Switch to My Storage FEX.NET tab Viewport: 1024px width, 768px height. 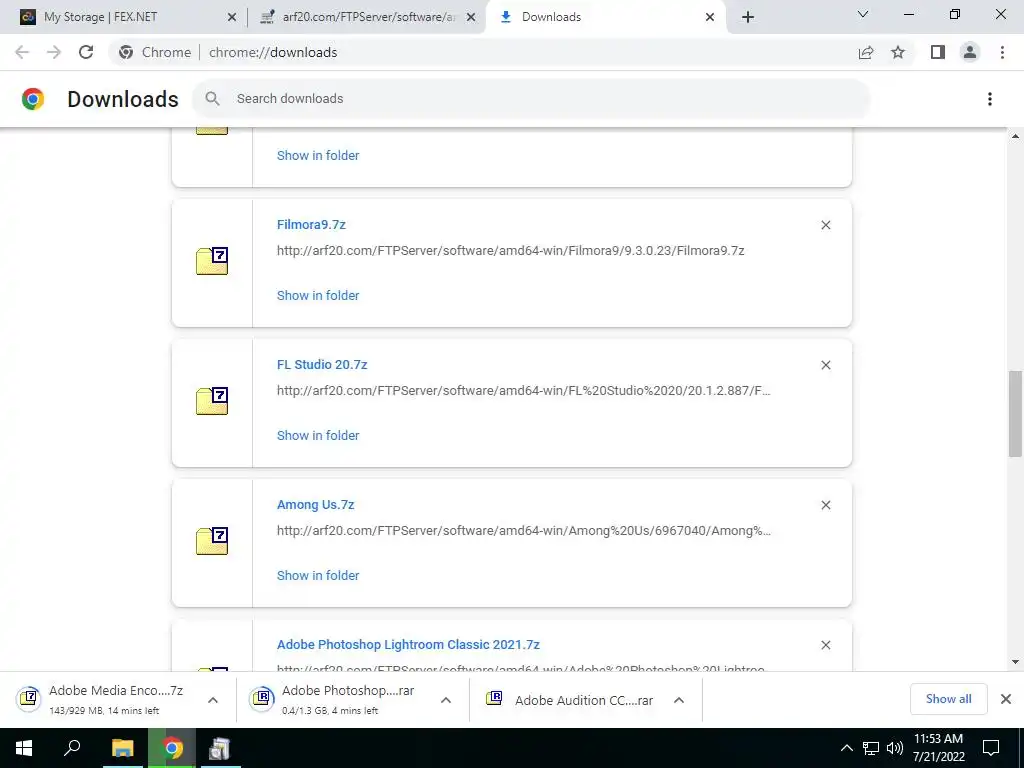pos(122,17)
